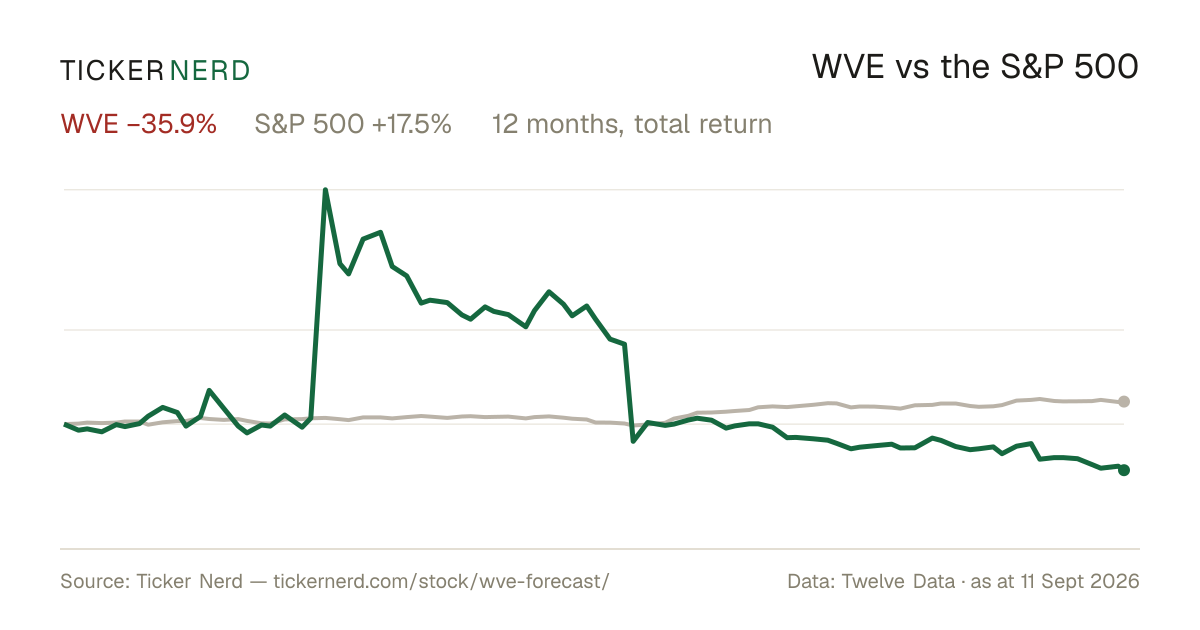1200x630 pixels.
Task: Select the S&P 500 +17.5% legend label
Action: coord(353,124)
